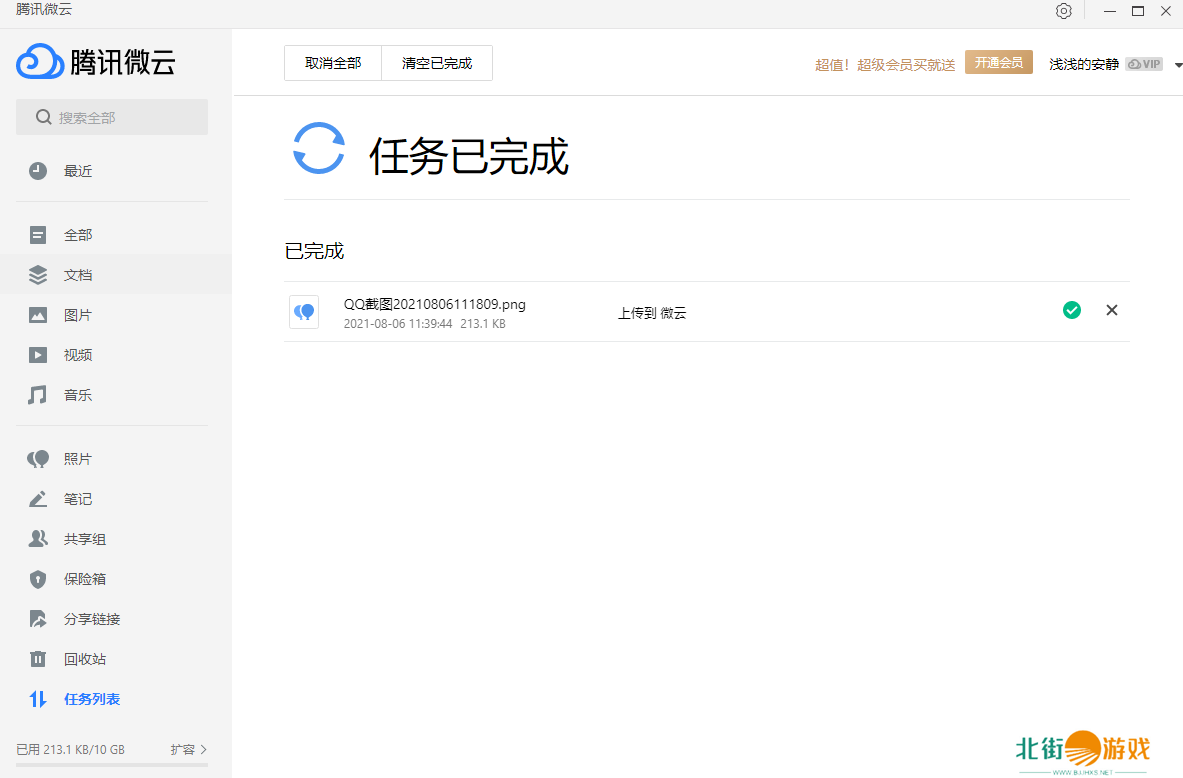Click the 保险箱 shield icon
Image resolution: width=1183 pixels, height=778 pixels.
pos(38,579)
